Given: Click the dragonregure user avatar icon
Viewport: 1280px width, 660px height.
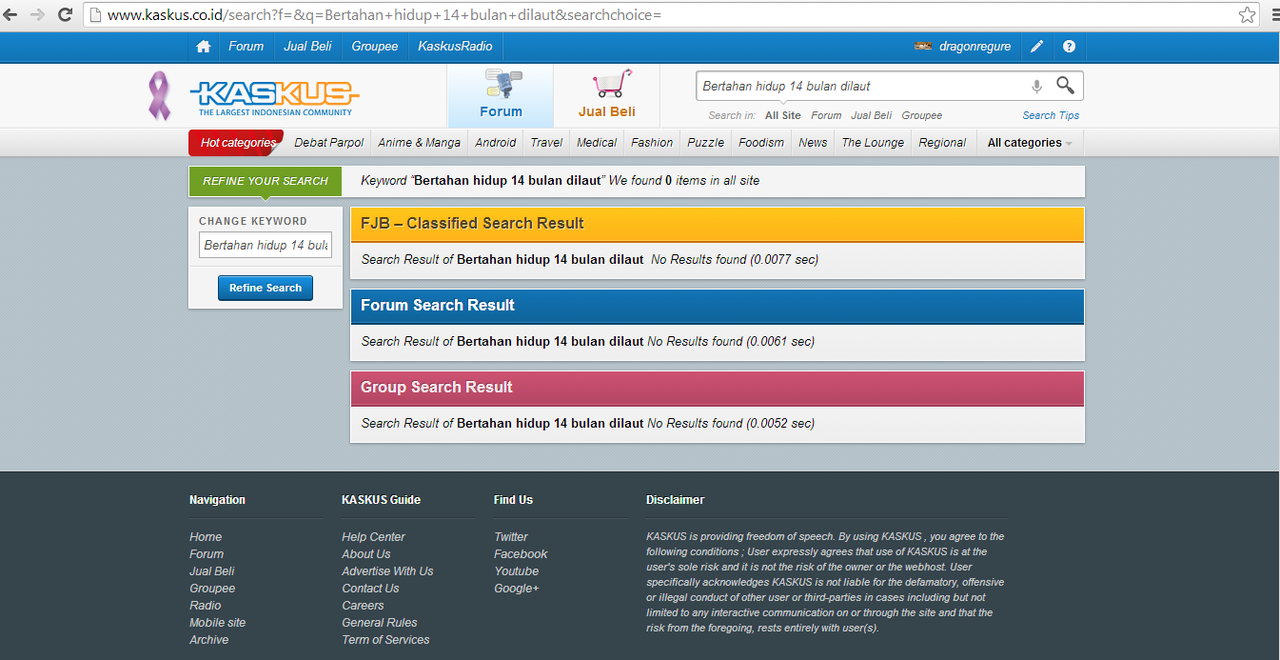Looking at the screenshot, I should pos(923,46).
